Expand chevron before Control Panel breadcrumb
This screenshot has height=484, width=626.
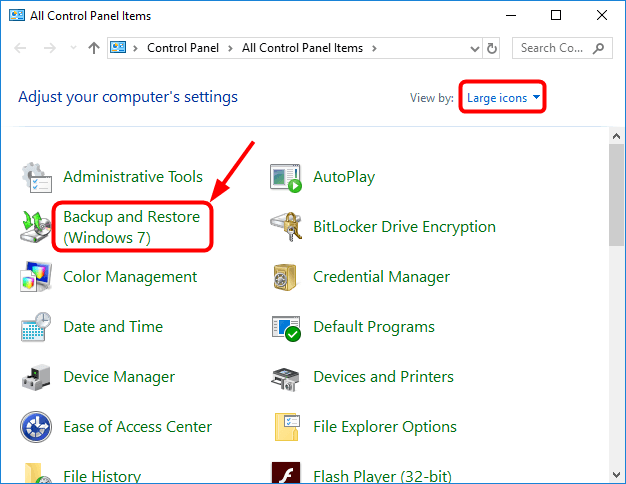click(135, 49)
